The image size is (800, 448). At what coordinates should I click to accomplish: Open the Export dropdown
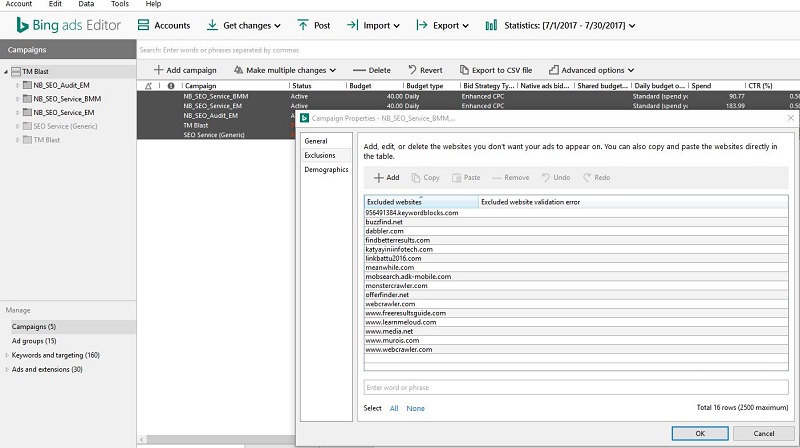(x=442, y=26)
